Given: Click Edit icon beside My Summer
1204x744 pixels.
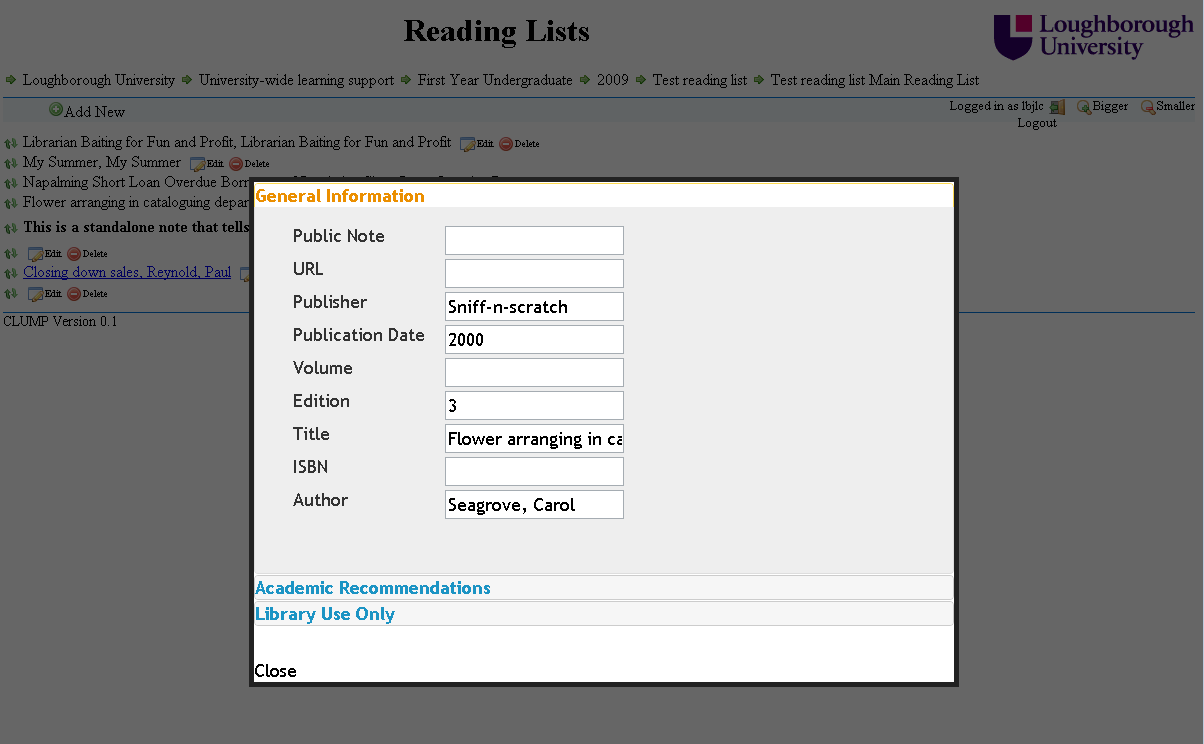Looking at the screenshot, I should point(198,164).
